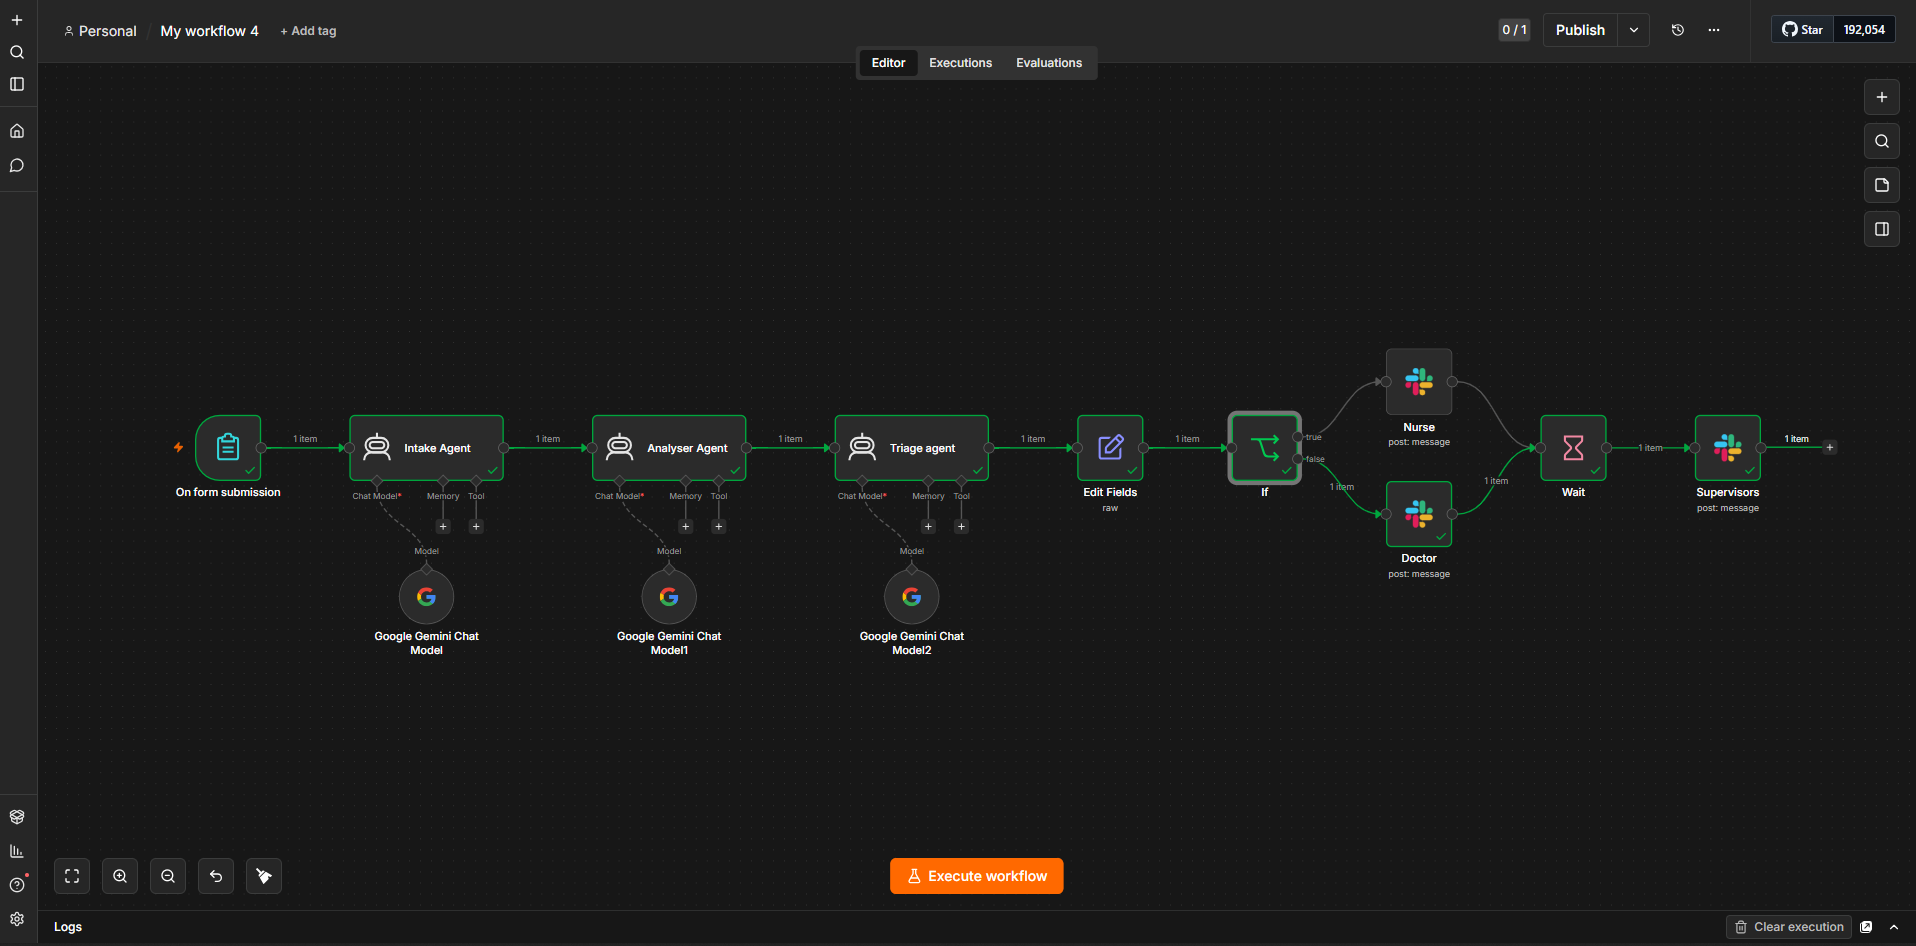1916x946 pixels.
Task: Open the Analyser Agent node
Action: tap(669, 448)
